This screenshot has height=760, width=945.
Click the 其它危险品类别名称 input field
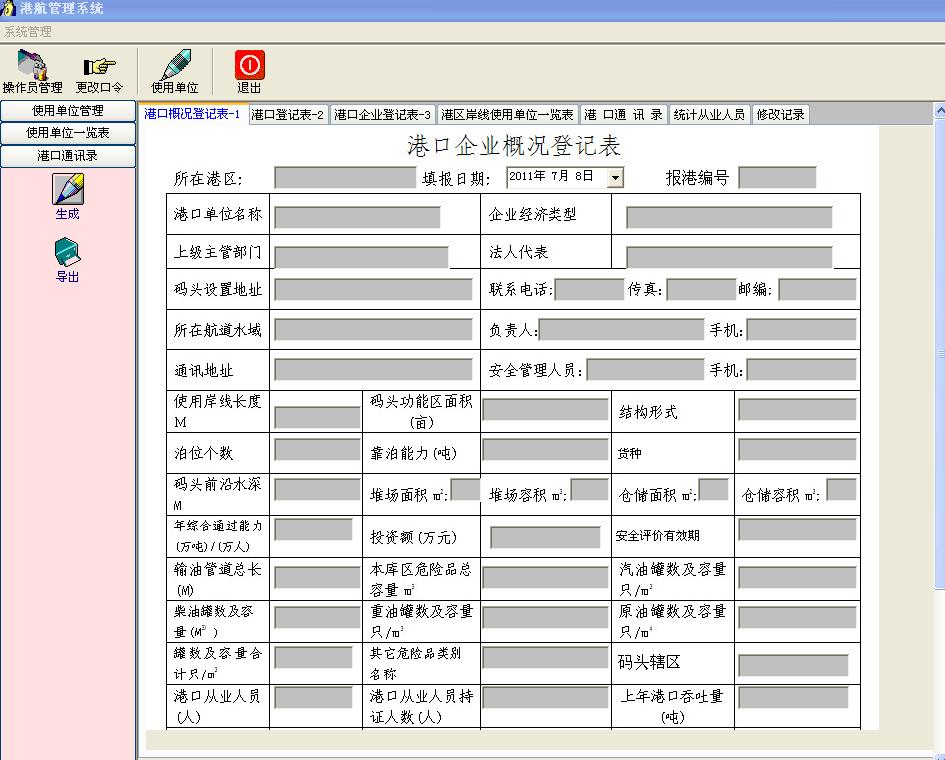[x=545, y=657]
